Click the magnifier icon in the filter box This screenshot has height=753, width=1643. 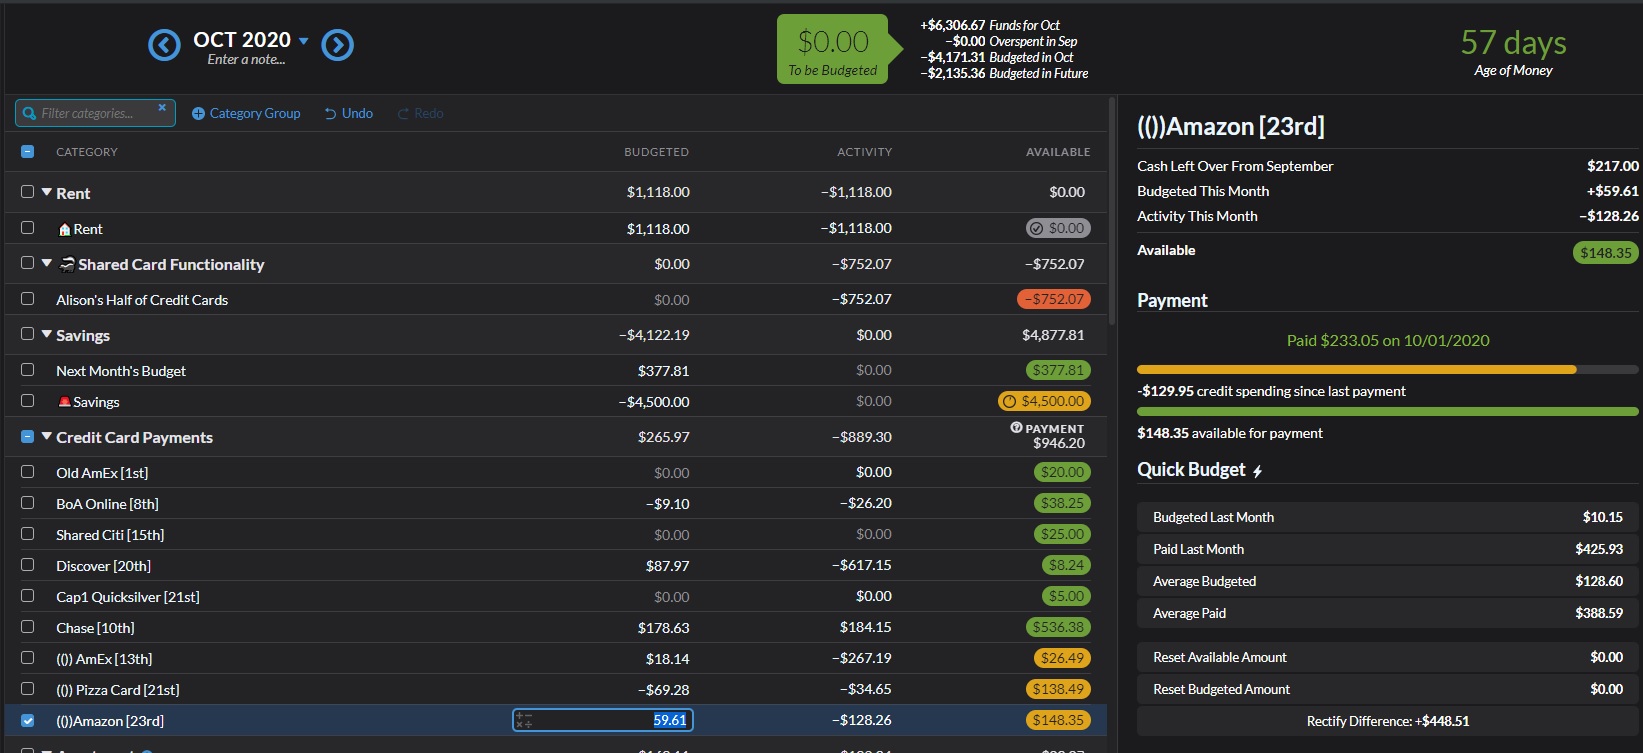pos(29,114)
